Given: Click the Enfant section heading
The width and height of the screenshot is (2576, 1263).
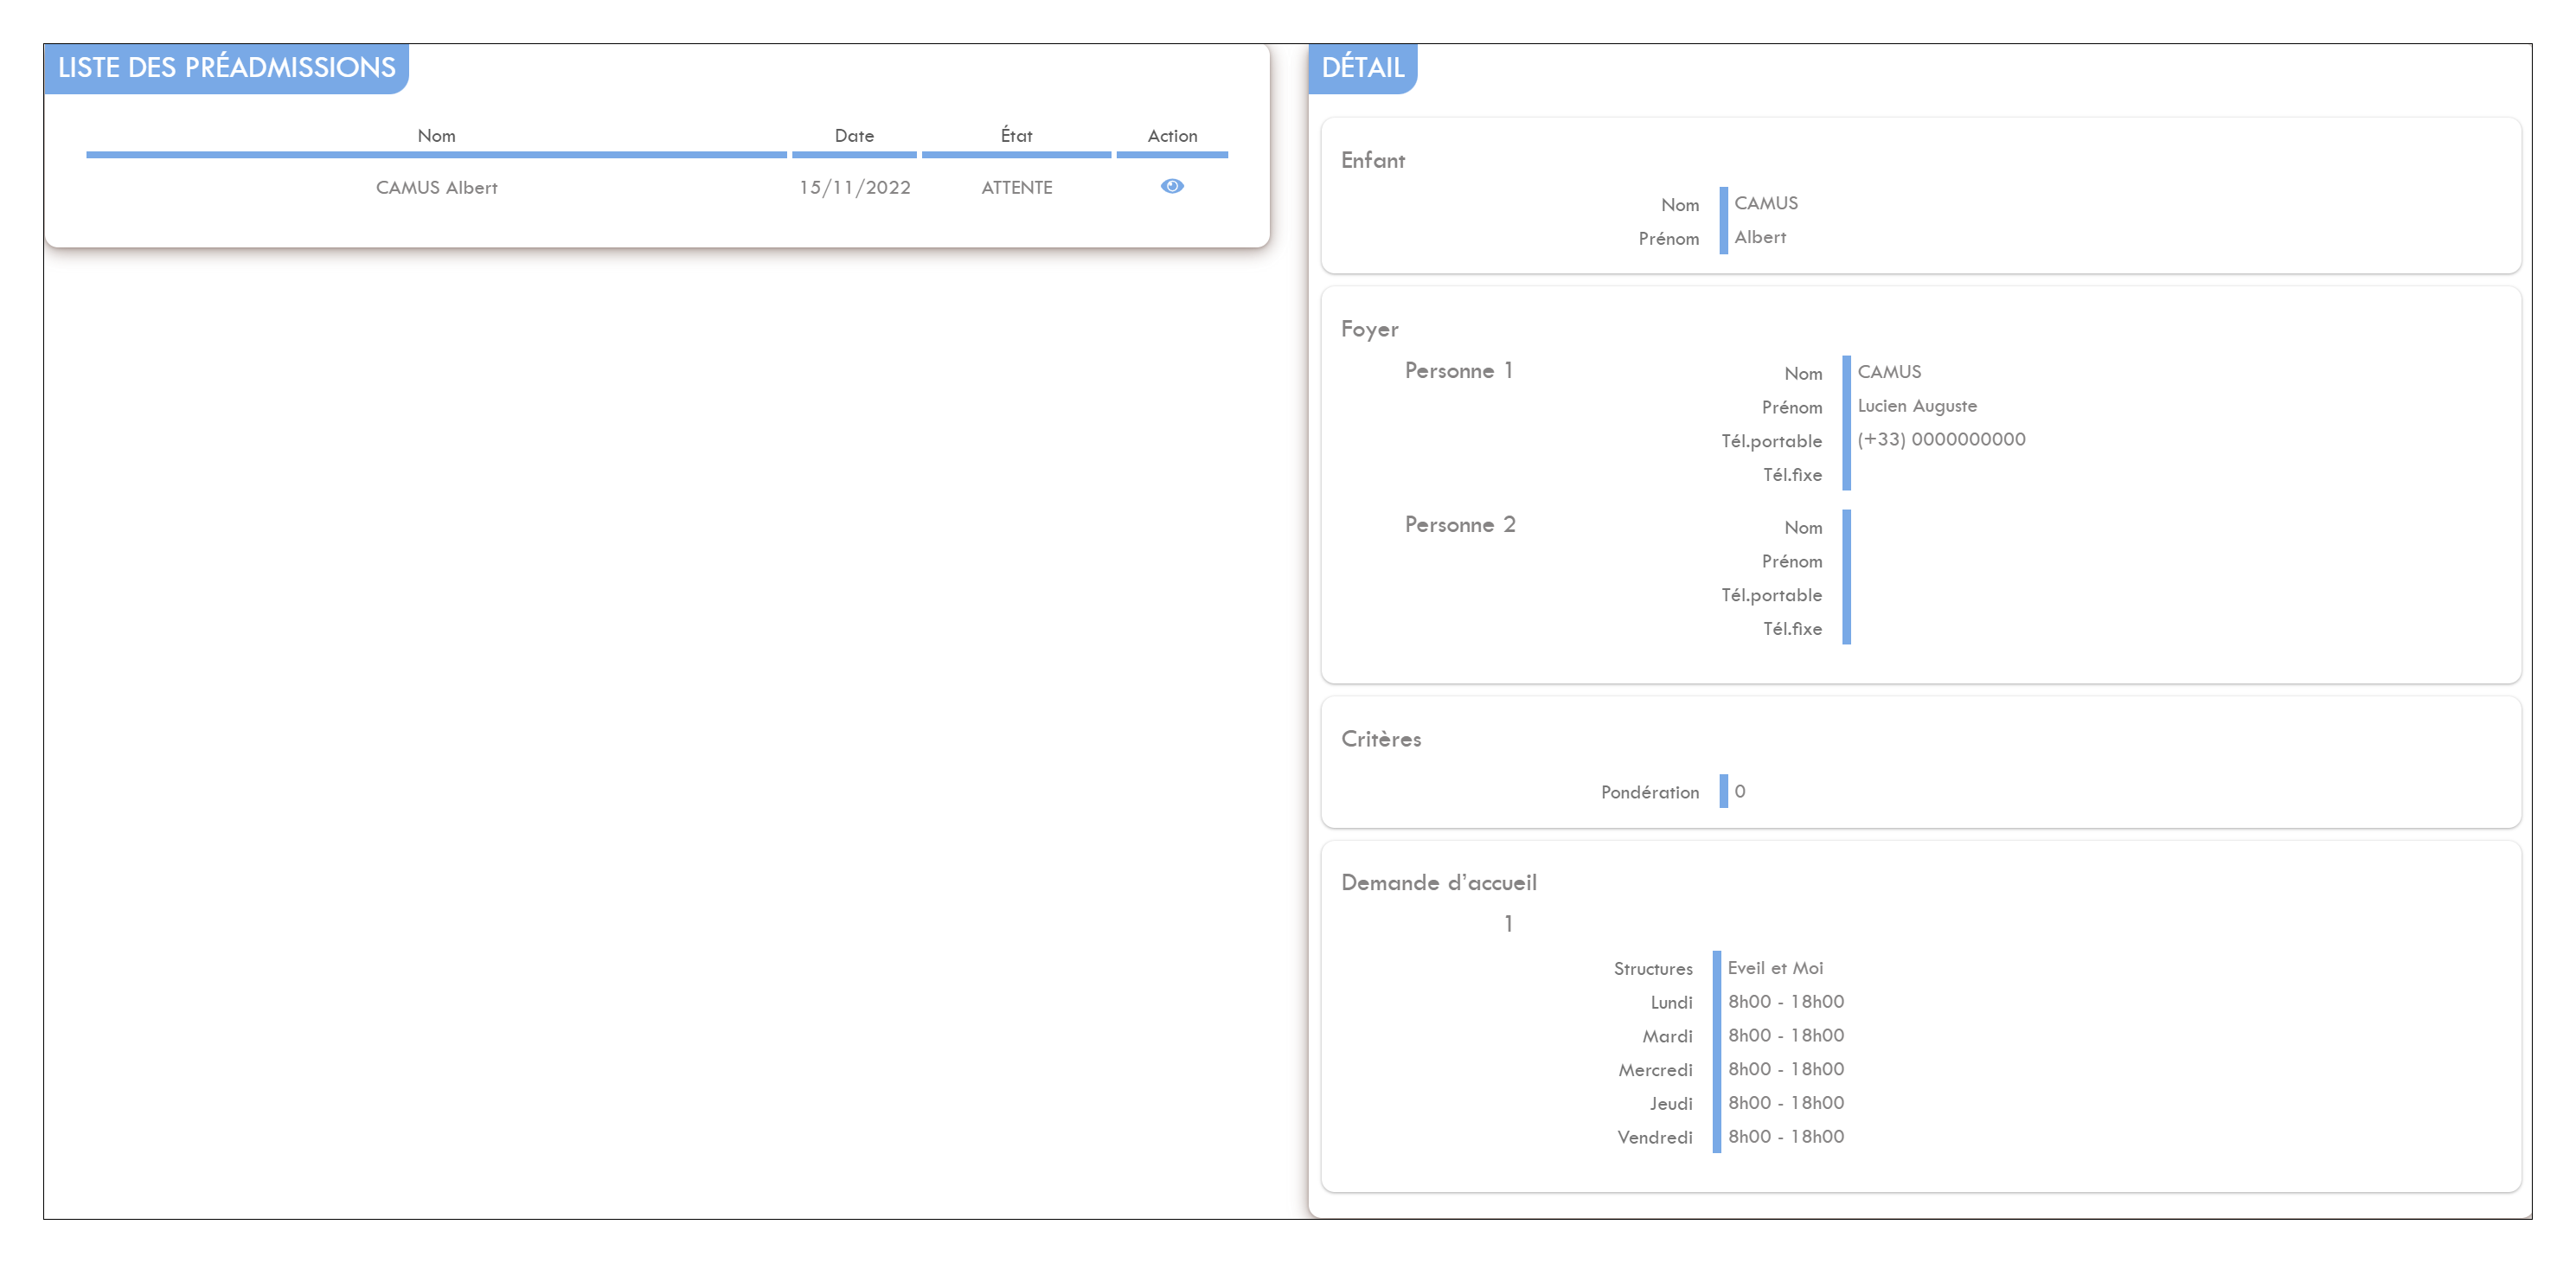Looking at the screenshot, I should click(x=1372, y=160).
